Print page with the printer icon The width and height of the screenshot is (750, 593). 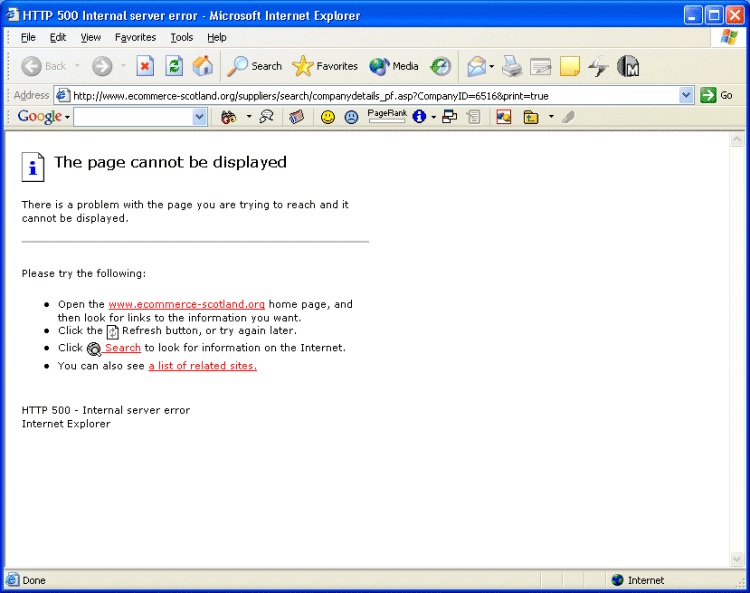point(512,66)
